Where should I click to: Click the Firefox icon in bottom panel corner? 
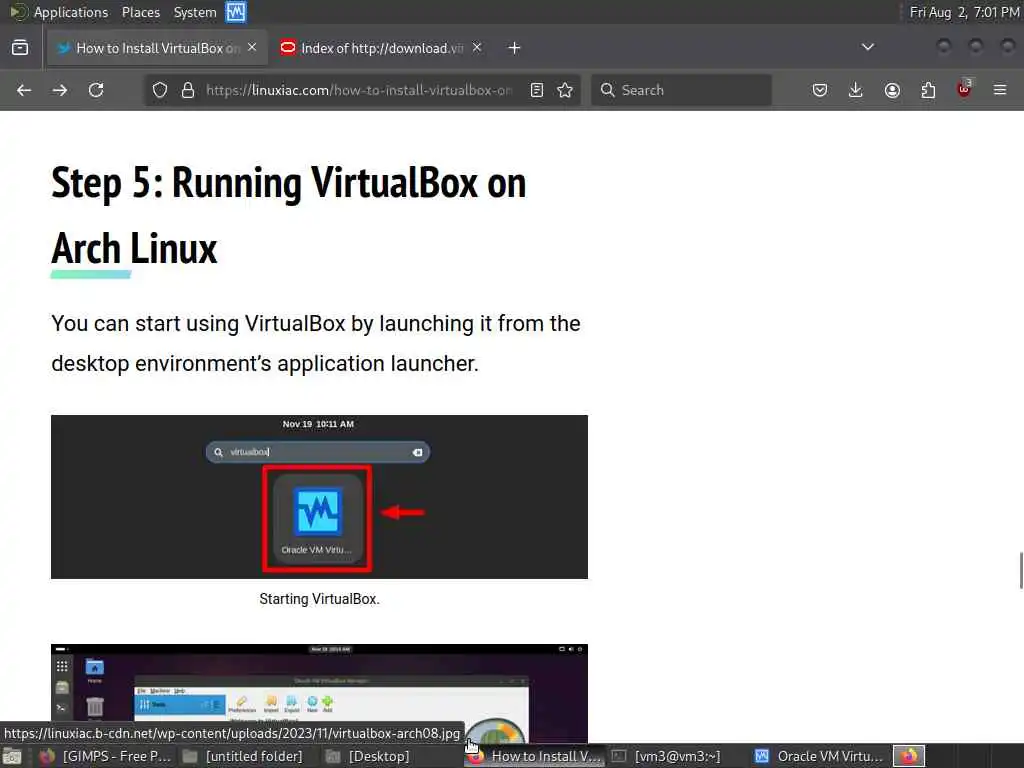pyautogui.click(x=909, y=756)
